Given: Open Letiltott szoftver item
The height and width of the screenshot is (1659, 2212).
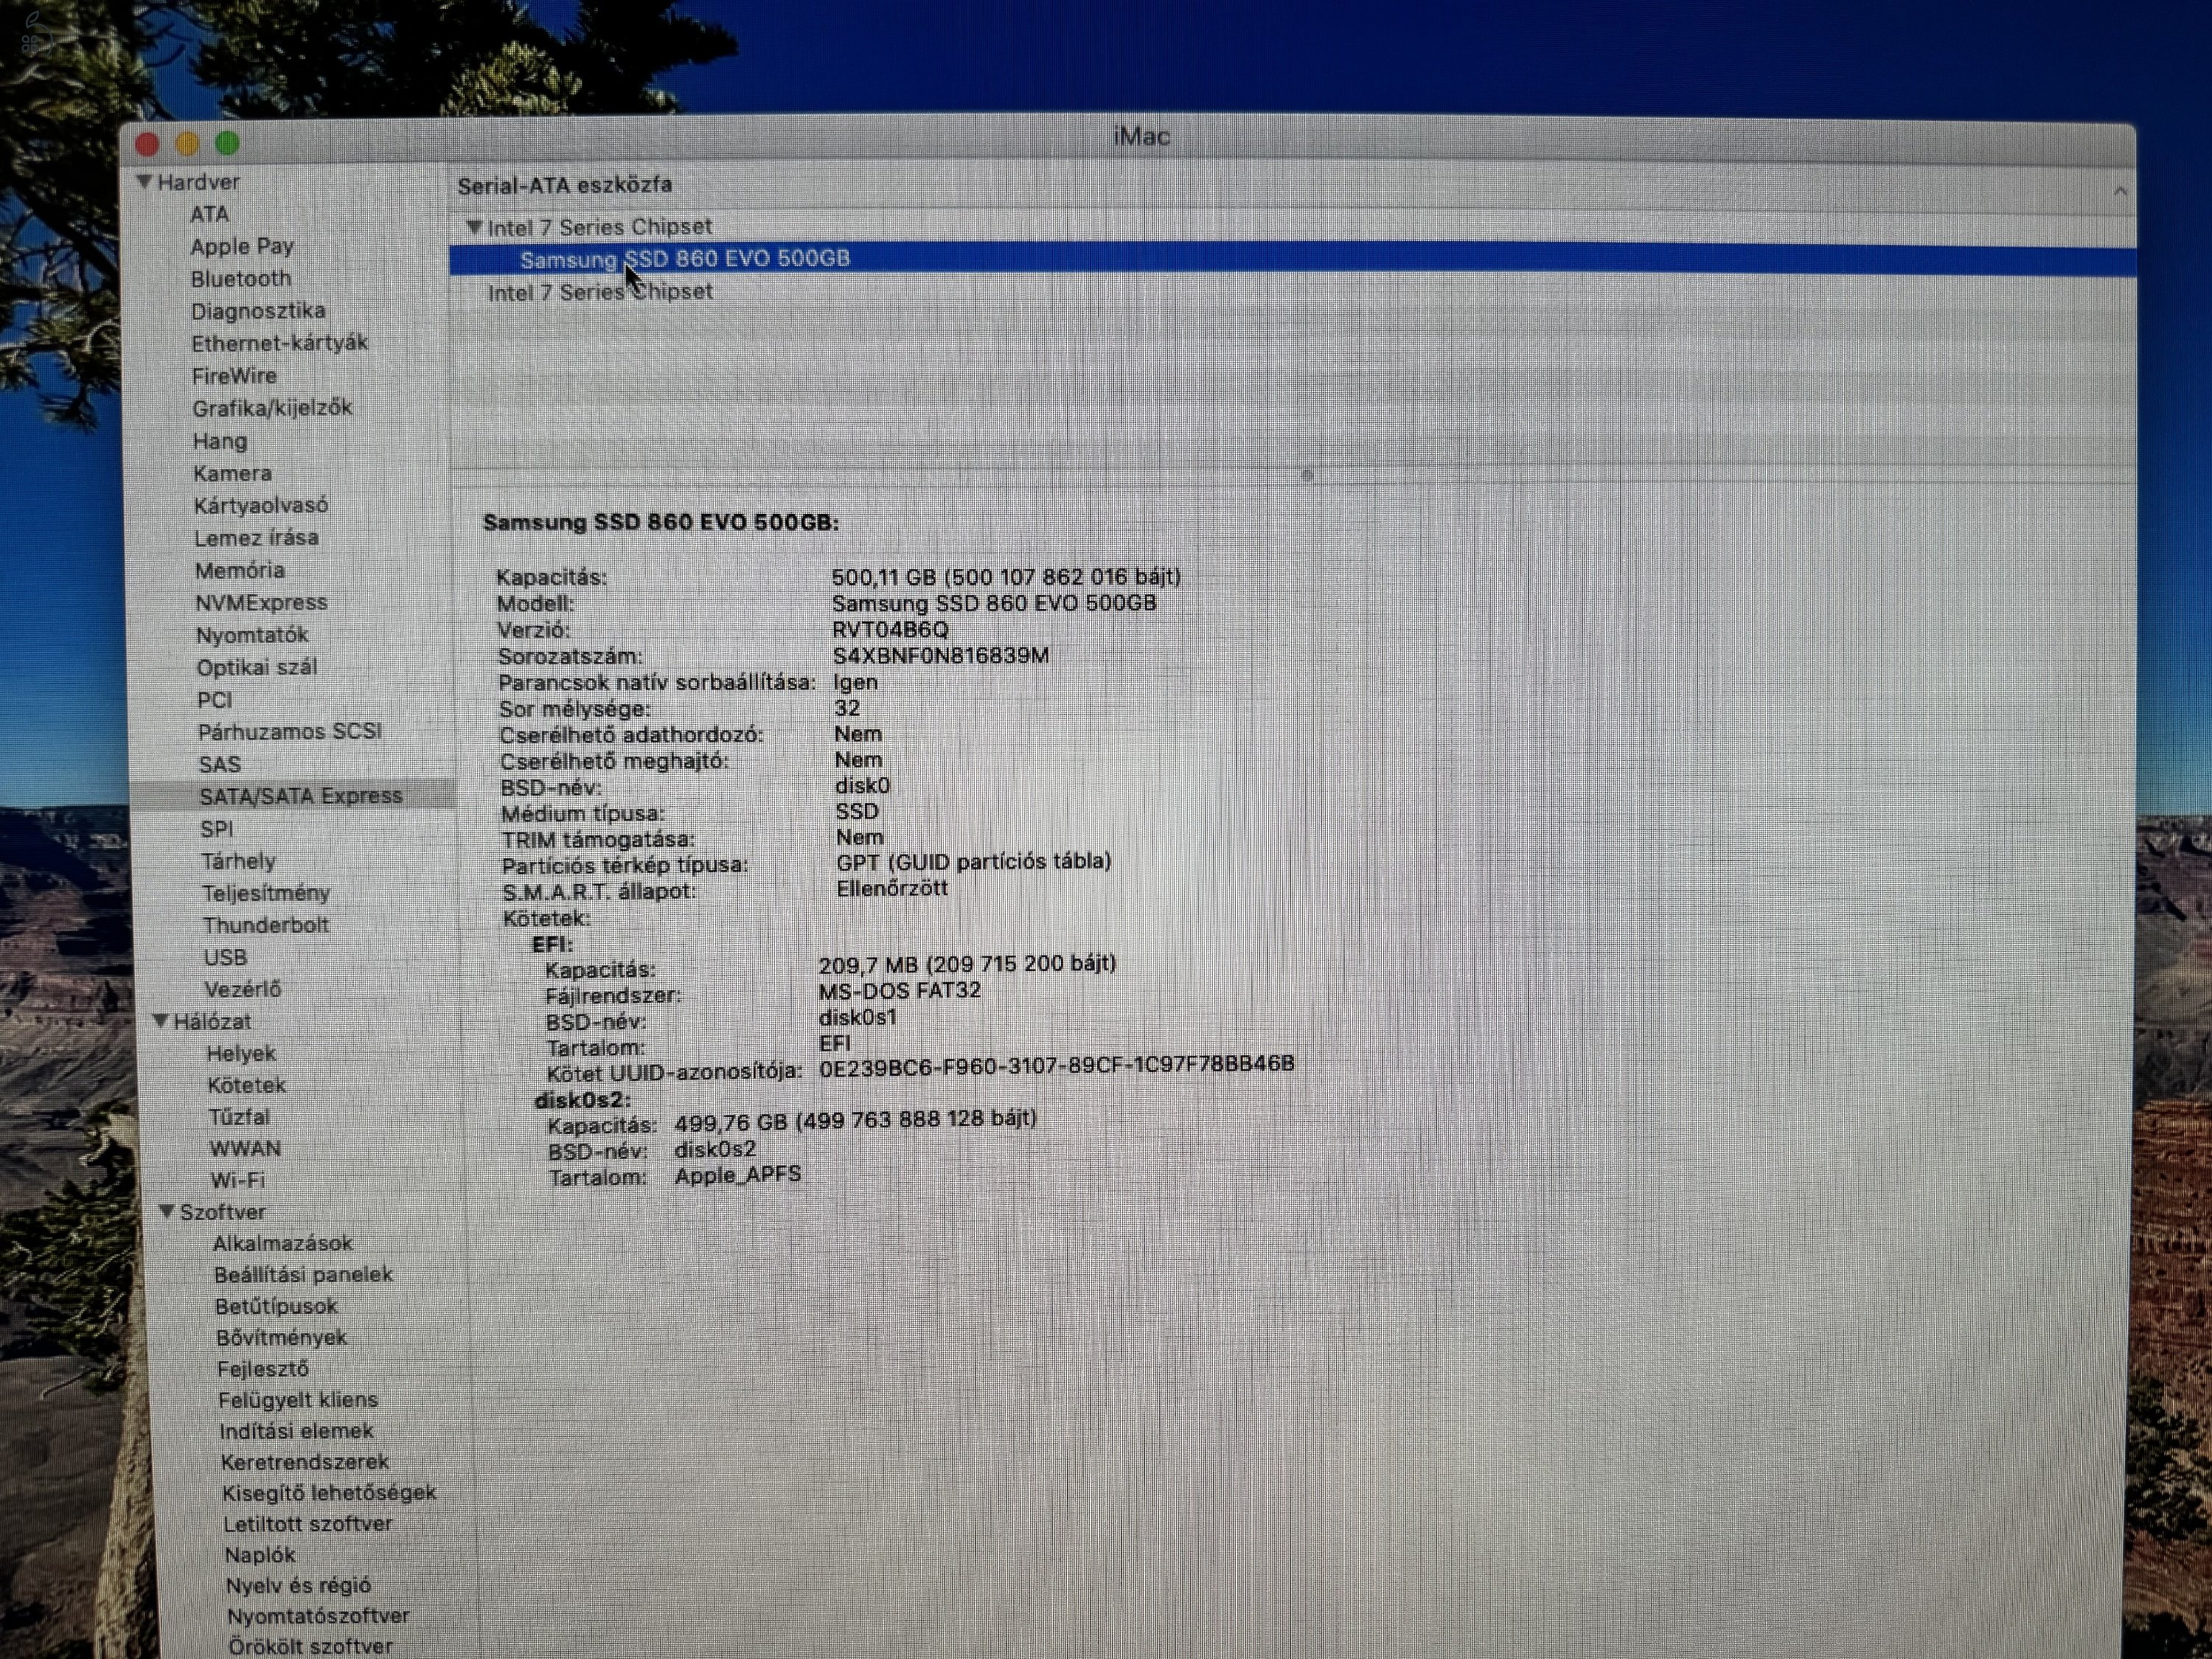Looking at the screenshot, I should click(x=308, y=1524).
